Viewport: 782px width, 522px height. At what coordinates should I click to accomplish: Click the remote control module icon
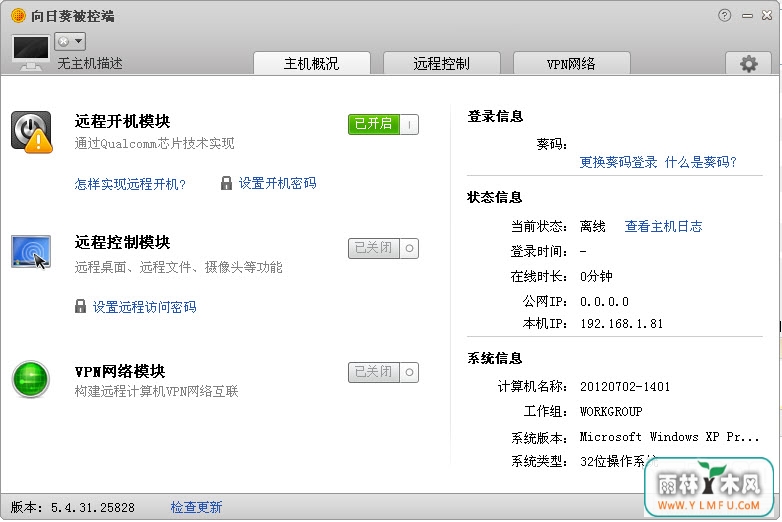point(31,252)
